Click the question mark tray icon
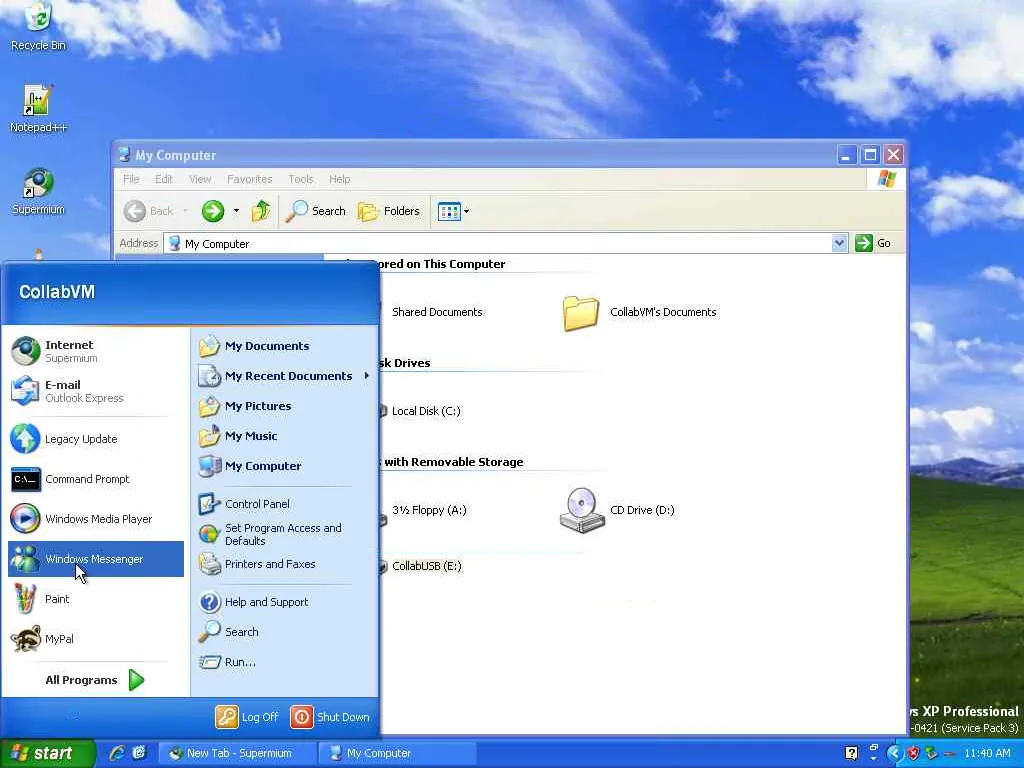This screenshot has width=1024, height=768. [x=851, y=754]
